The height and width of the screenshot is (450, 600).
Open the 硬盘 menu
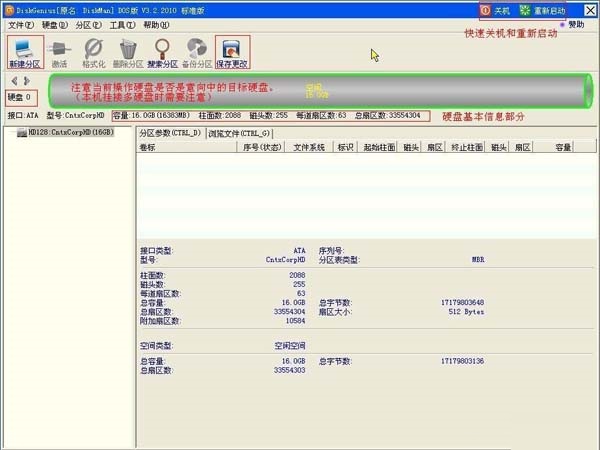pyautogui.click(x=55, y=25)
